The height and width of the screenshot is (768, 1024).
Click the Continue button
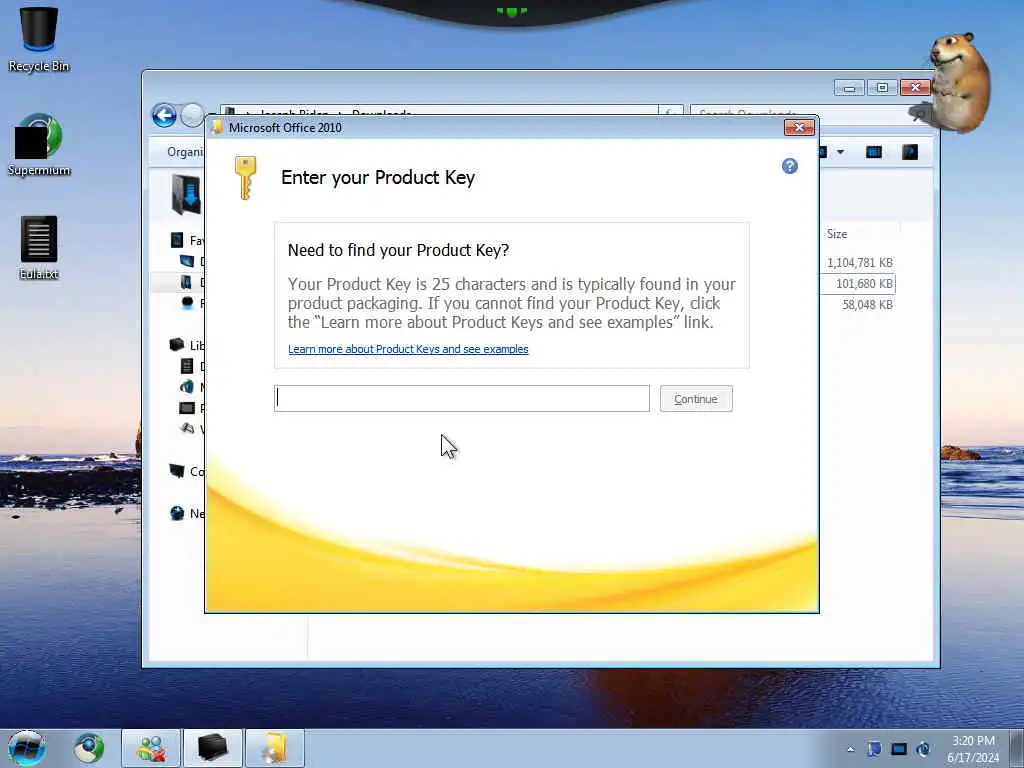(x=696, y=399)
